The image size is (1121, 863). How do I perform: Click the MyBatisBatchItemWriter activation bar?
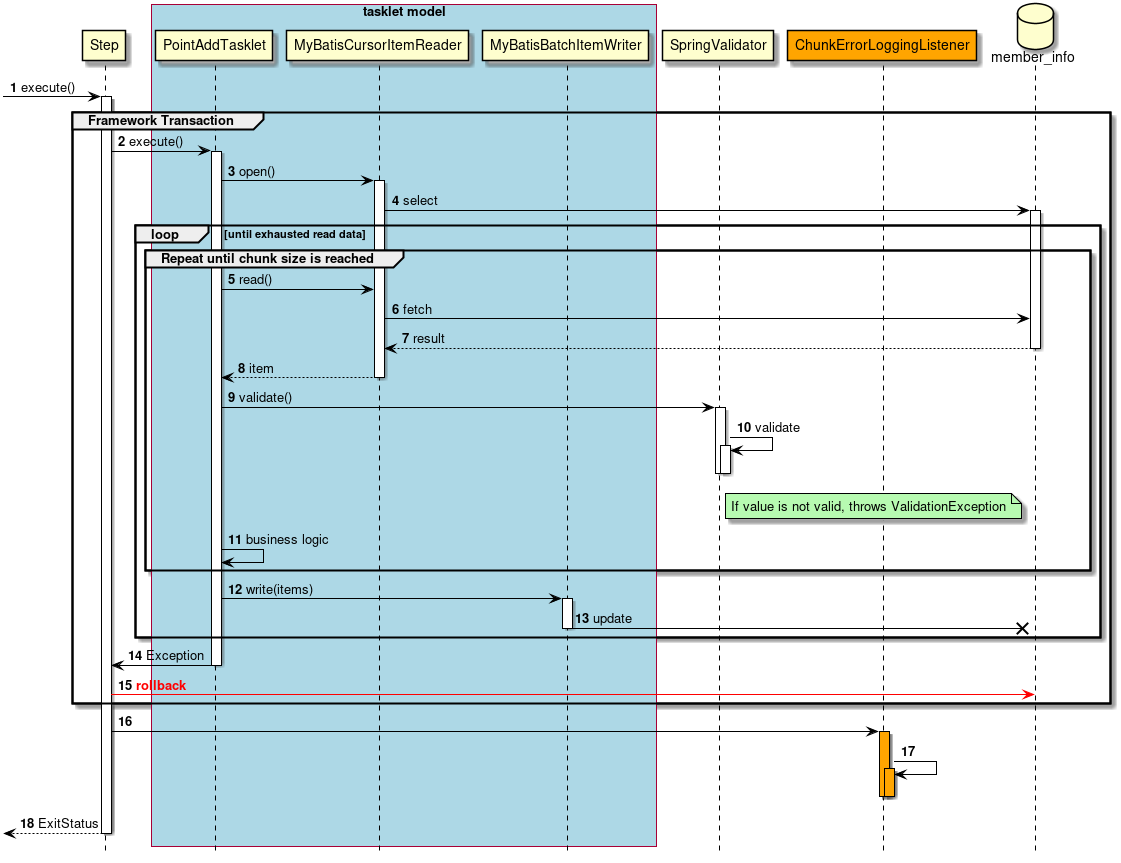(568, 613)
